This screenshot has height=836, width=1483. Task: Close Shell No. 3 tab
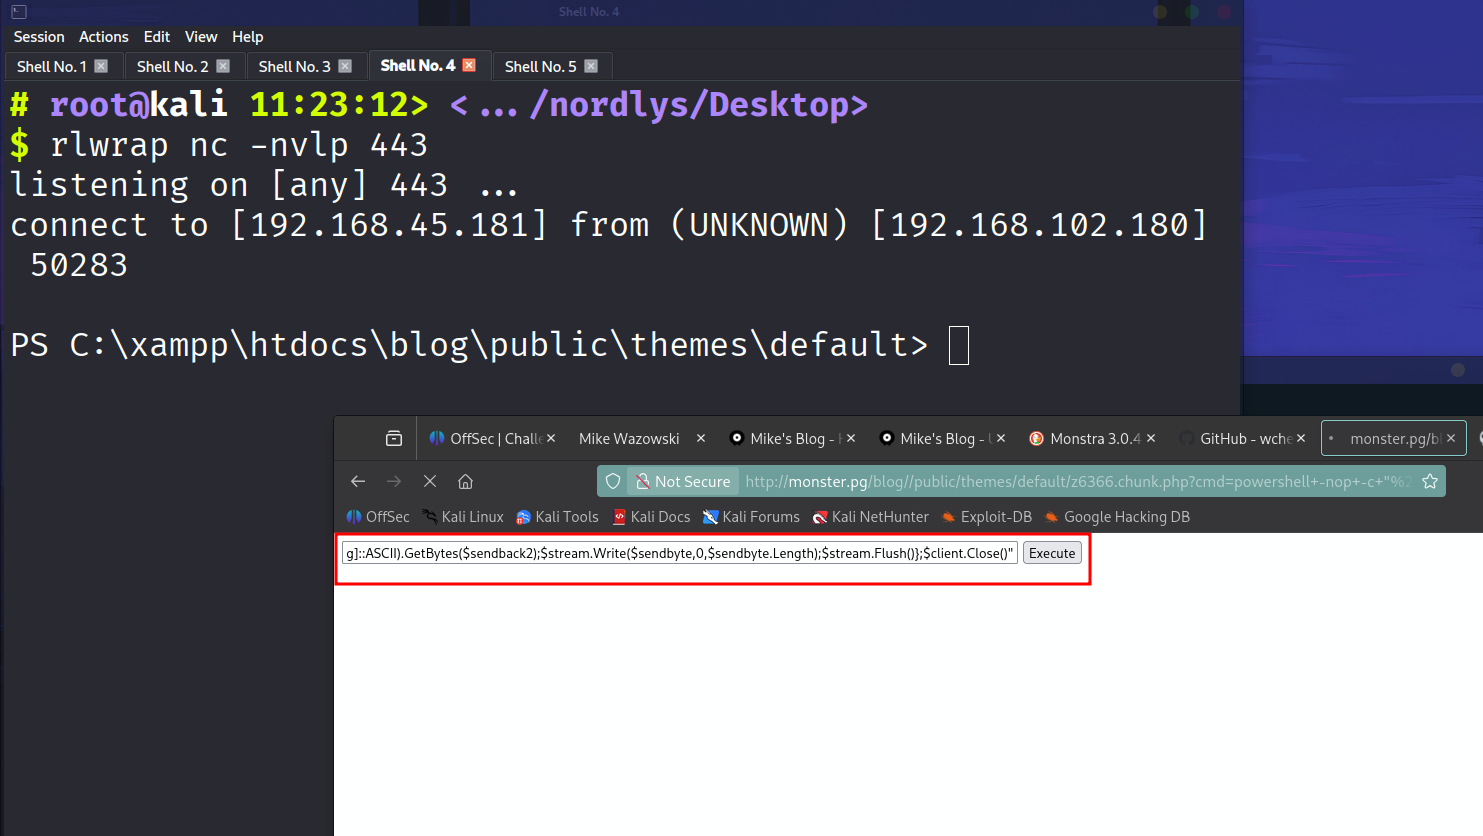coord(345,66)
